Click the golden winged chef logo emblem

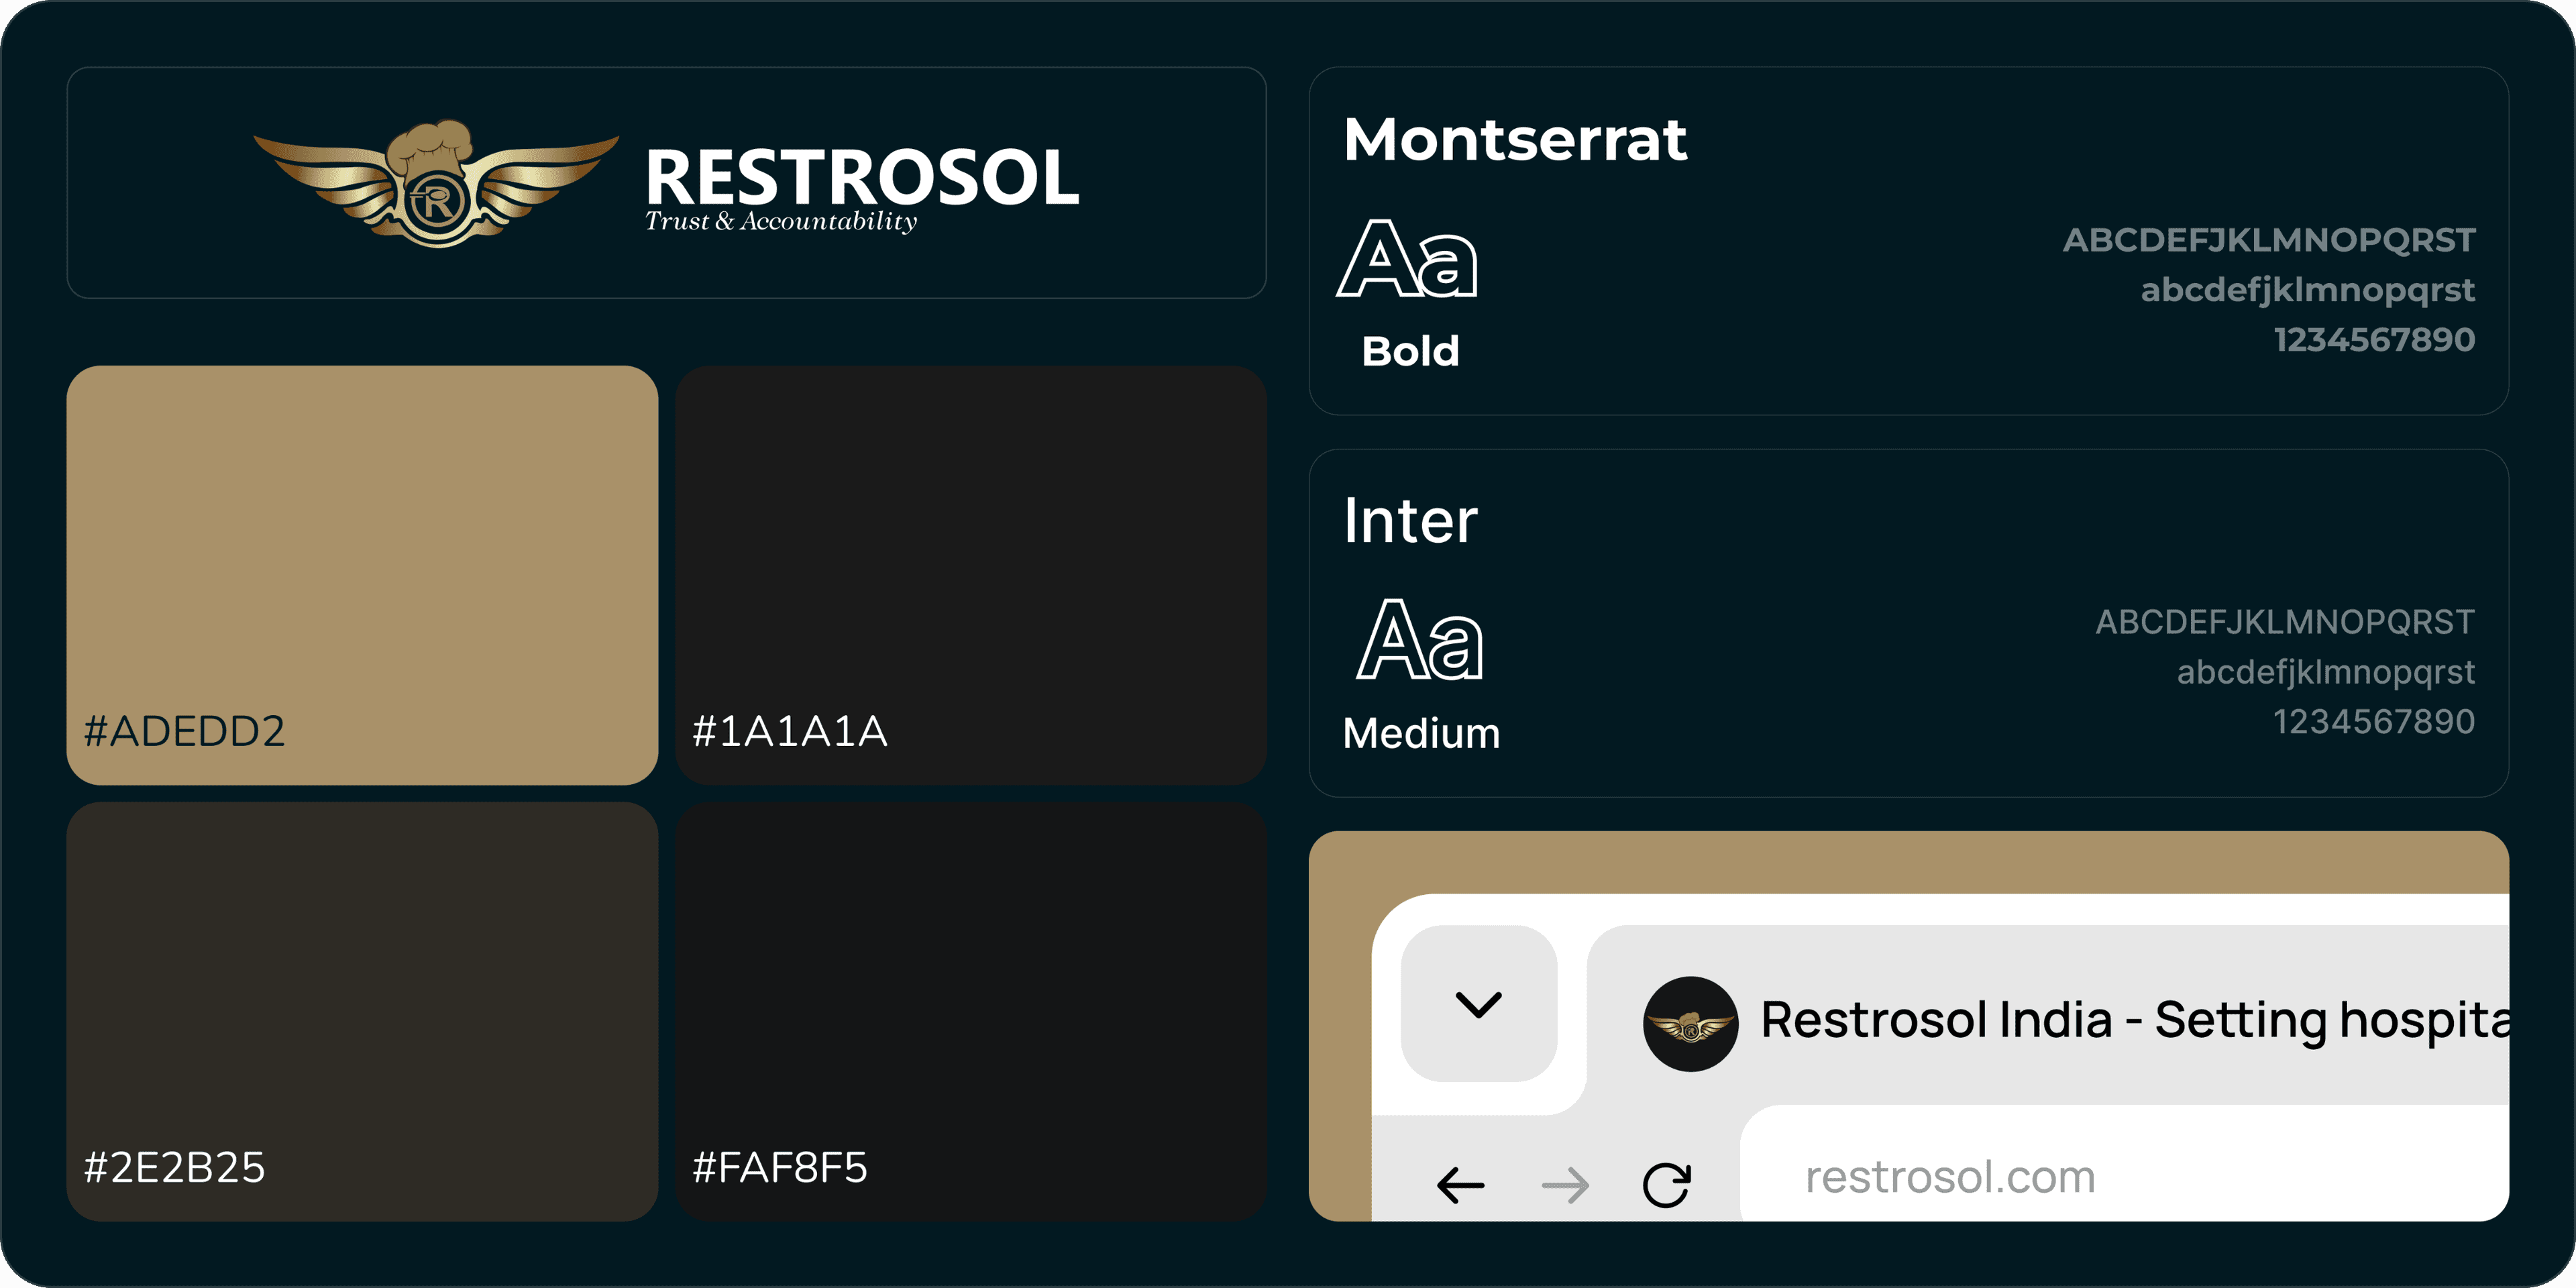(436, 183)
